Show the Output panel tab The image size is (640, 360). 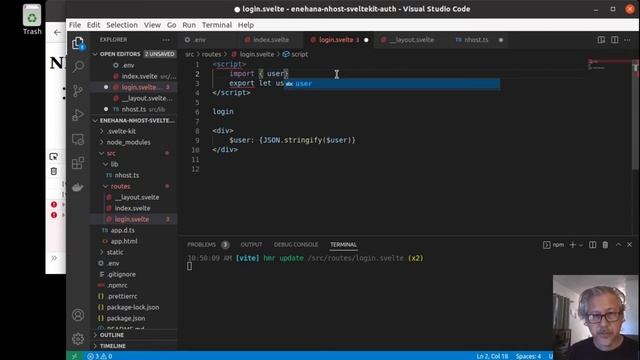point(251,244)
